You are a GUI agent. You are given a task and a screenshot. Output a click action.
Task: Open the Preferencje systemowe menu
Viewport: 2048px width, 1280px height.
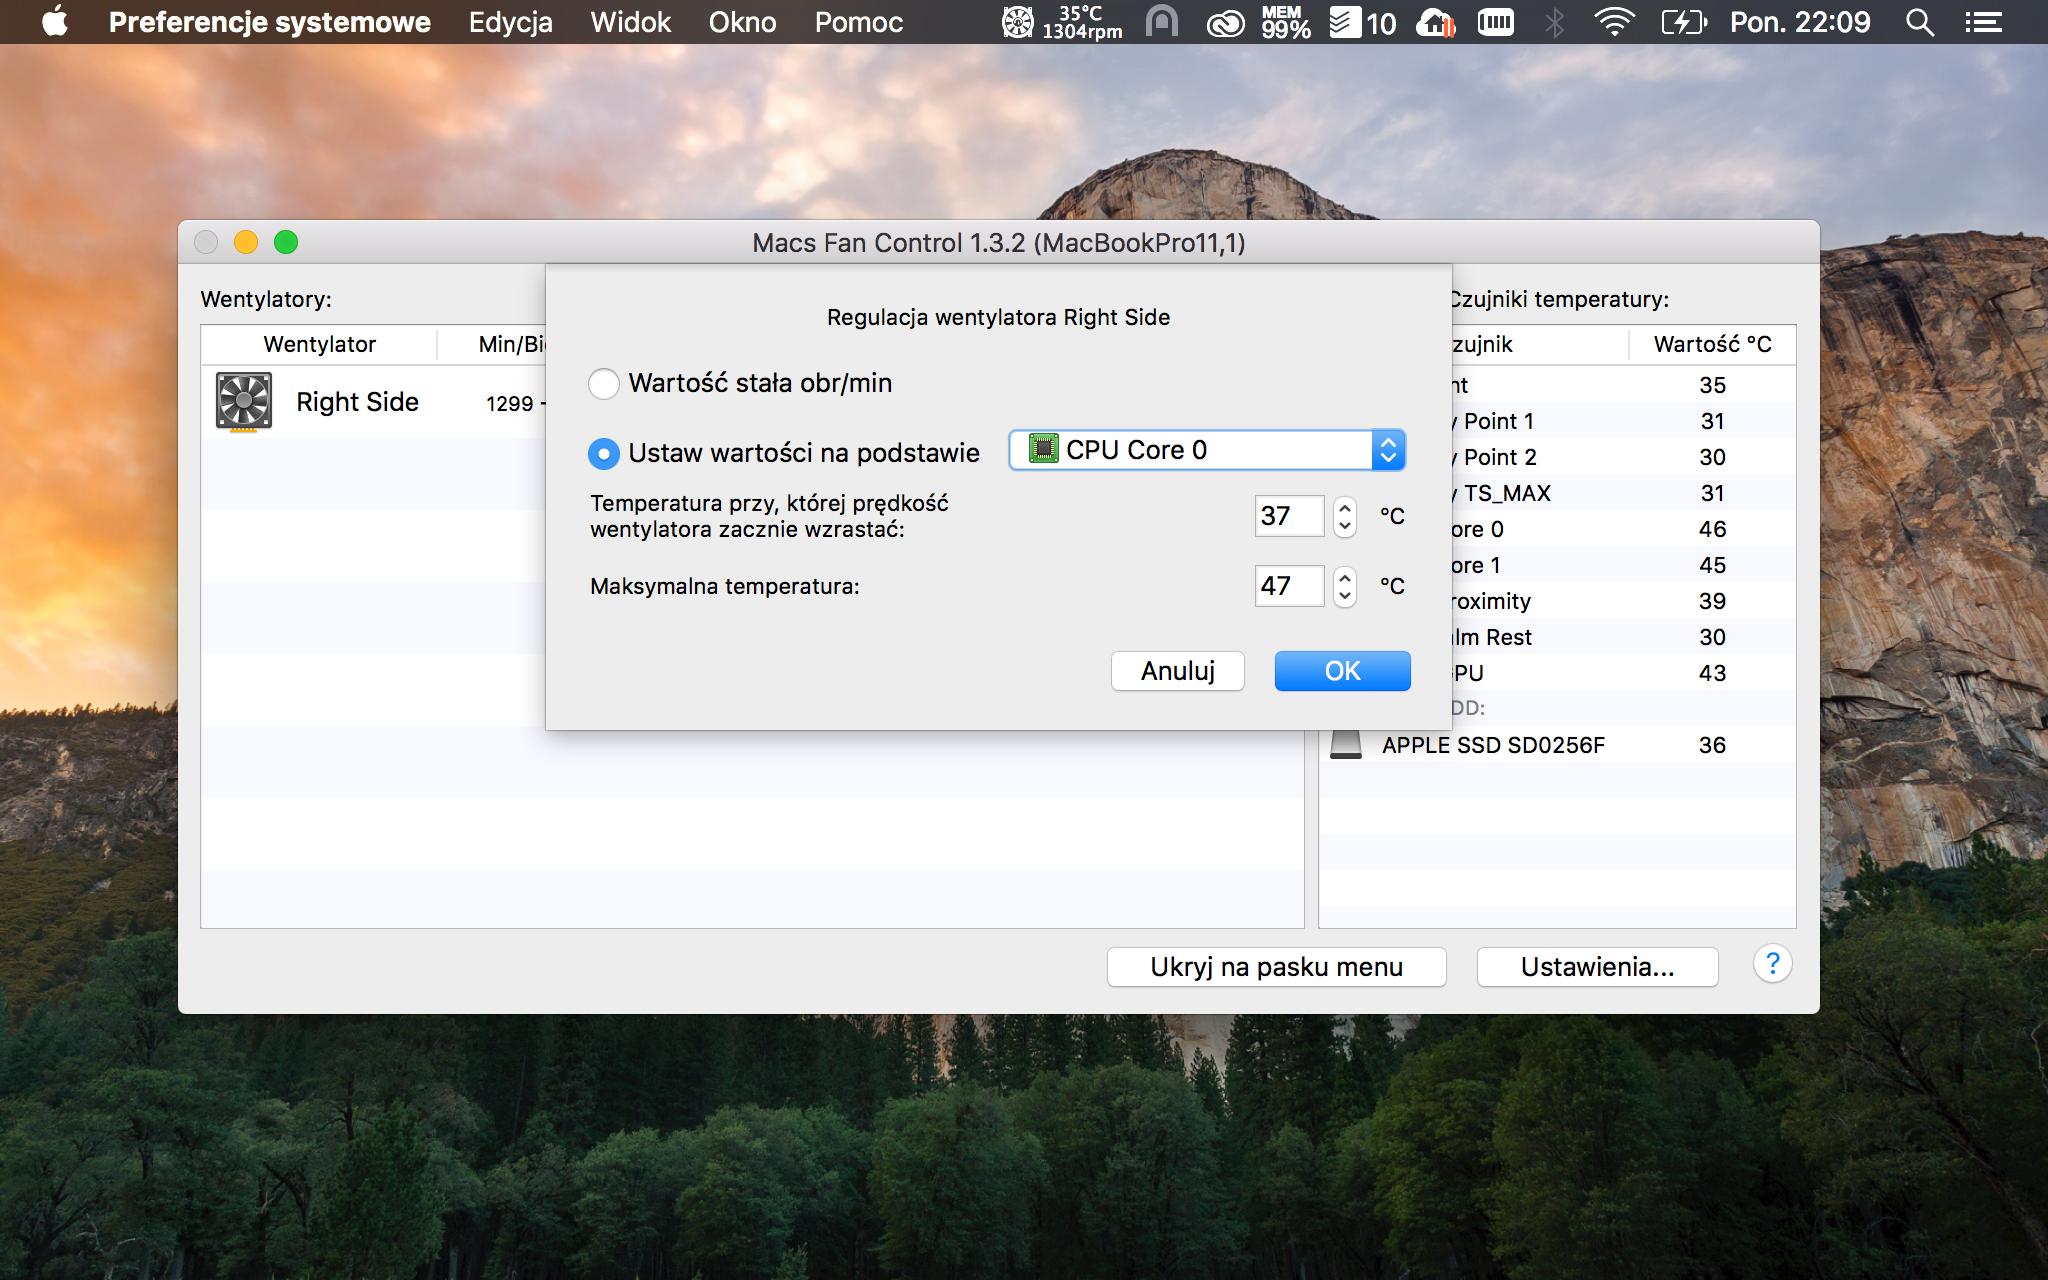[x=269, y=22]
